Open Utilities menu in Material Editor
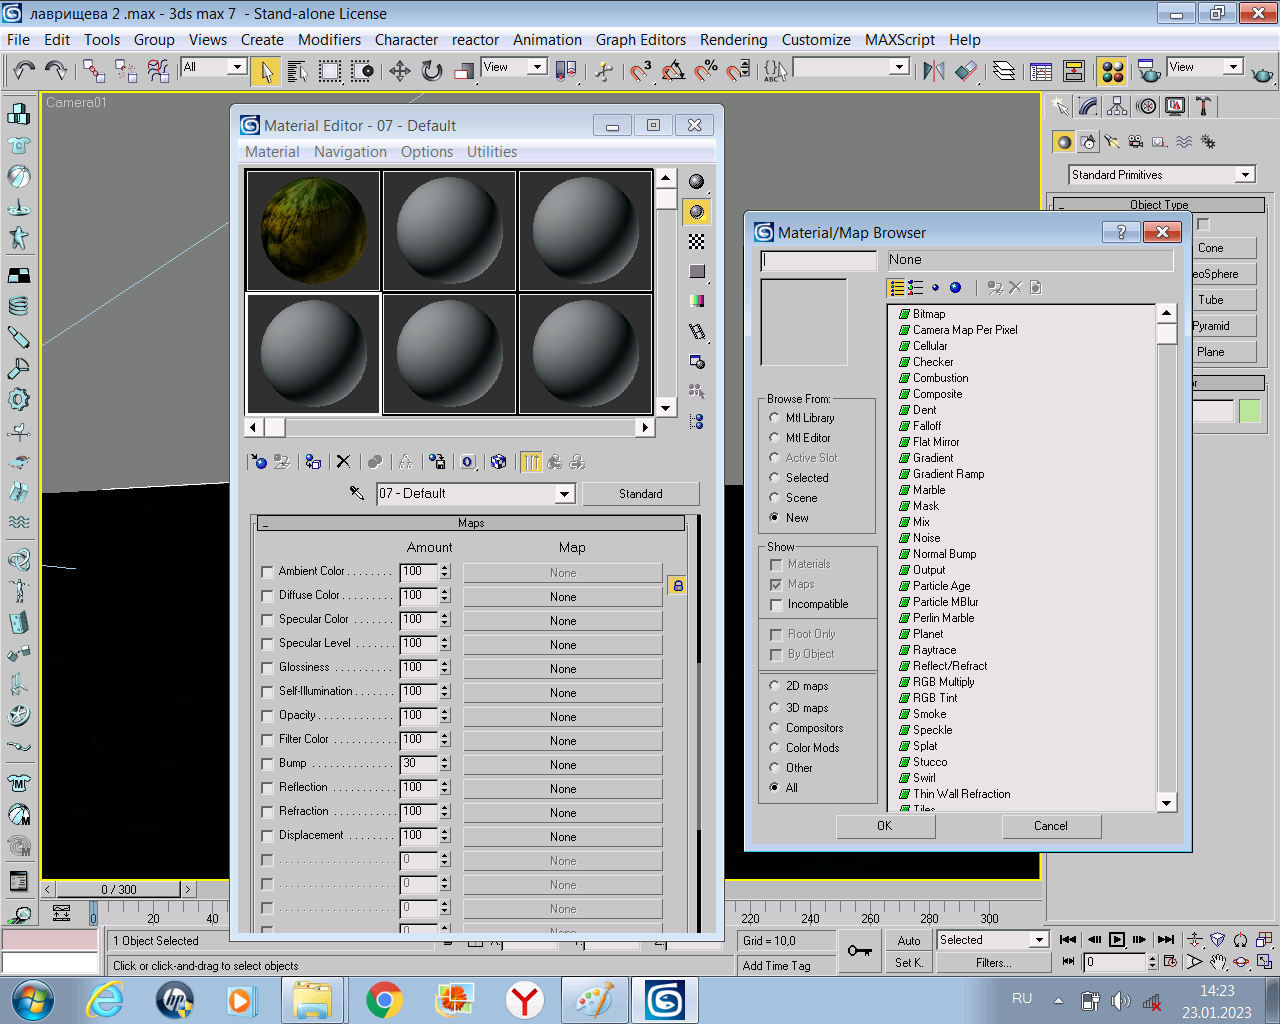1280x1024 pixels. coord(492,152)
